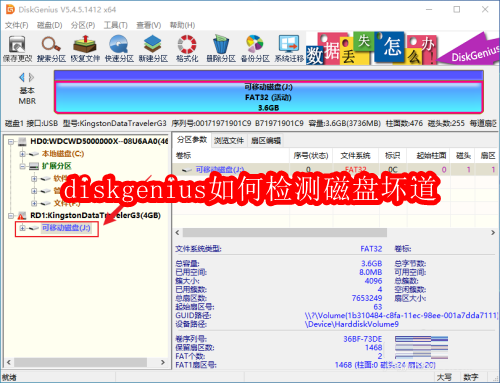
Task: Expand the Local Disk (C:) tree node
Action: 22,154
